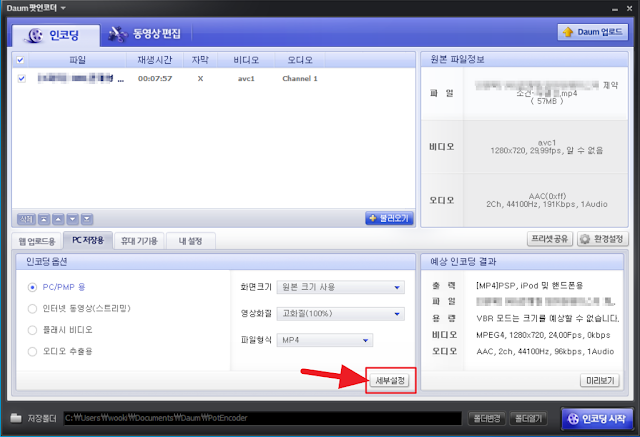The height and width of the screenshot is (437, 640).
Task: Click the 오디오 column header
Action: pos(300,60)
